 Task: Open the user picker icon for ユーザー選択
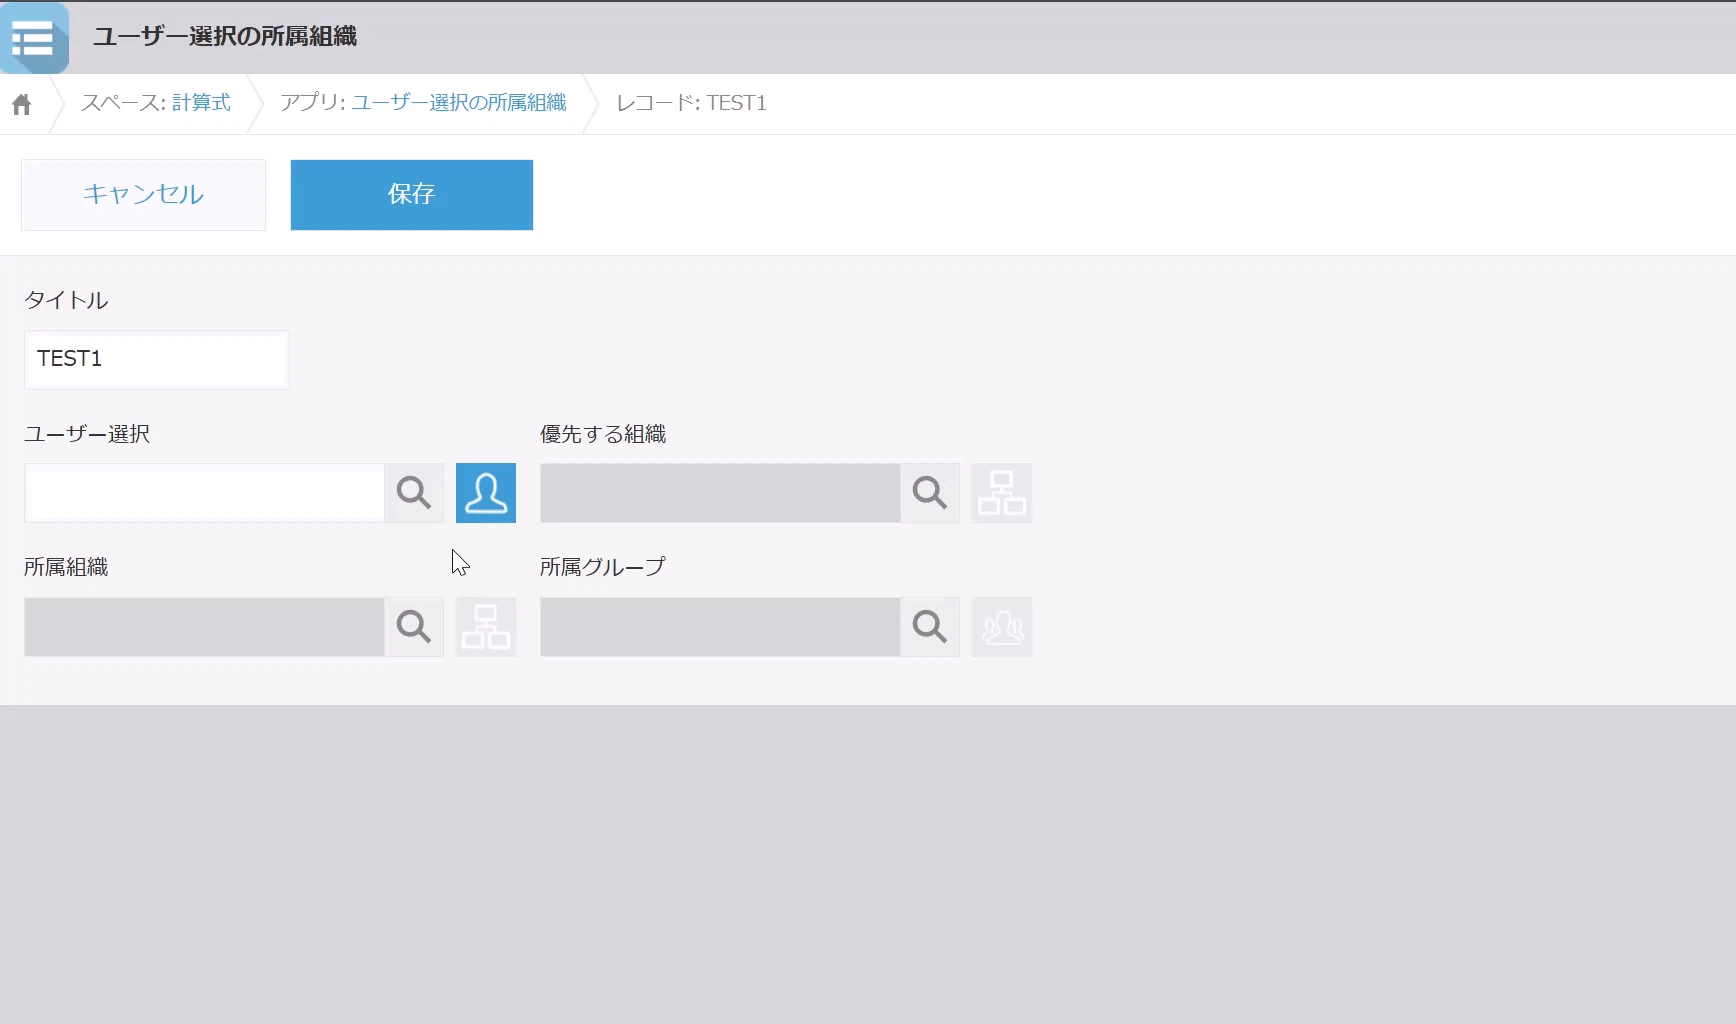[x=486, y=493]
